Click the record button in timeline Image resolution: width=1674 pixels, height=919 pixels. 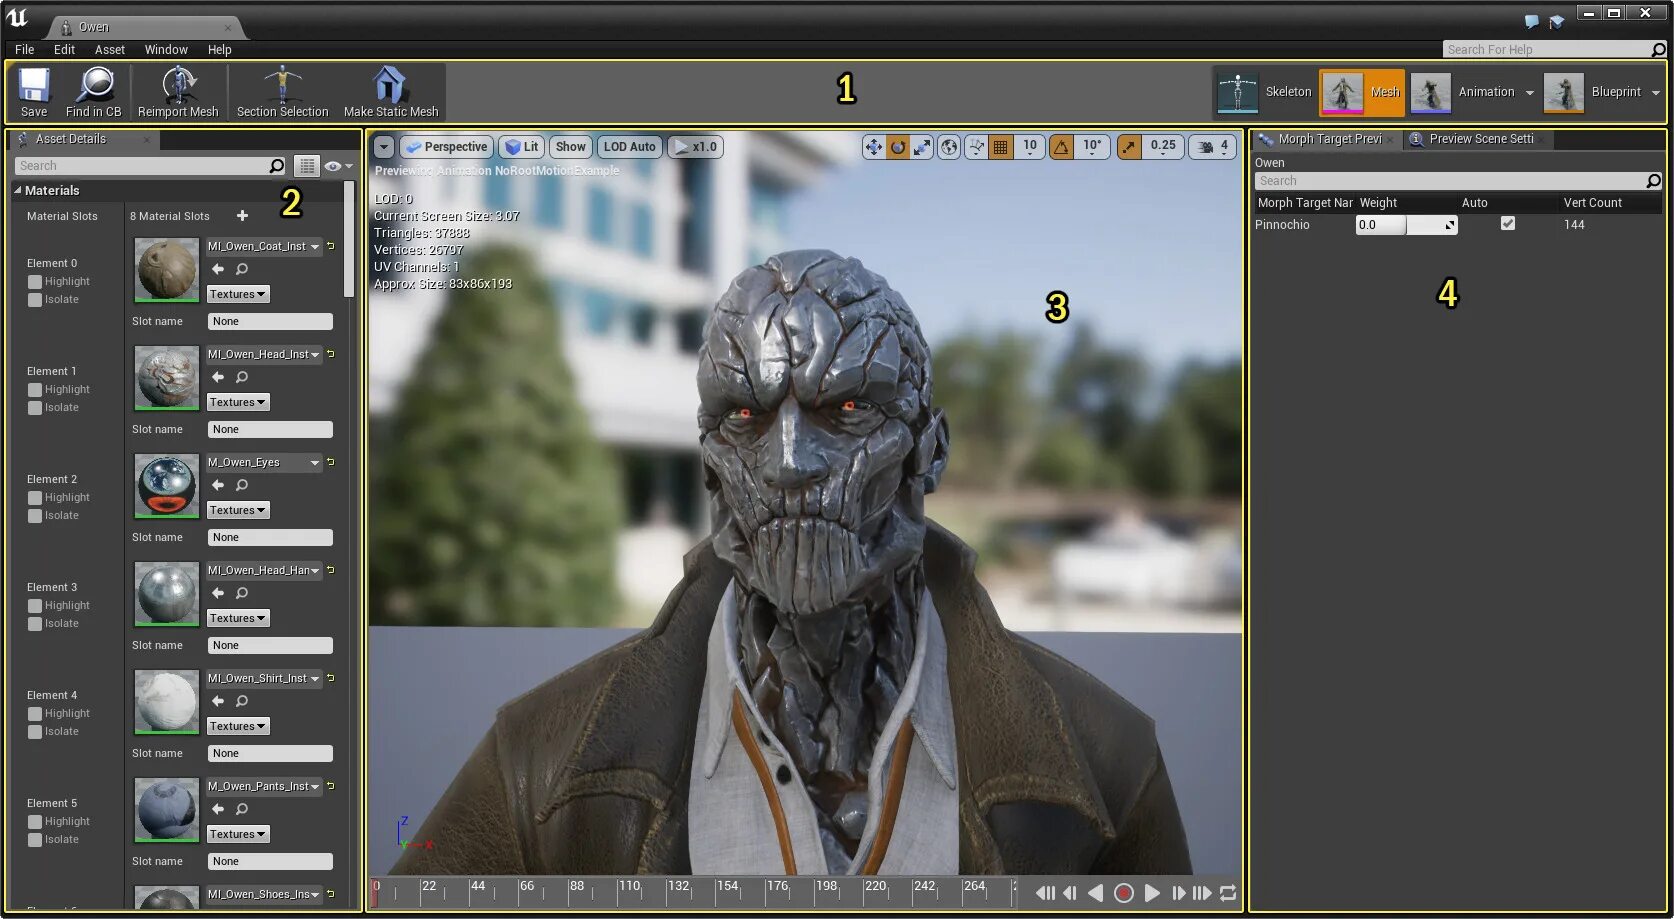(1123, 893)
